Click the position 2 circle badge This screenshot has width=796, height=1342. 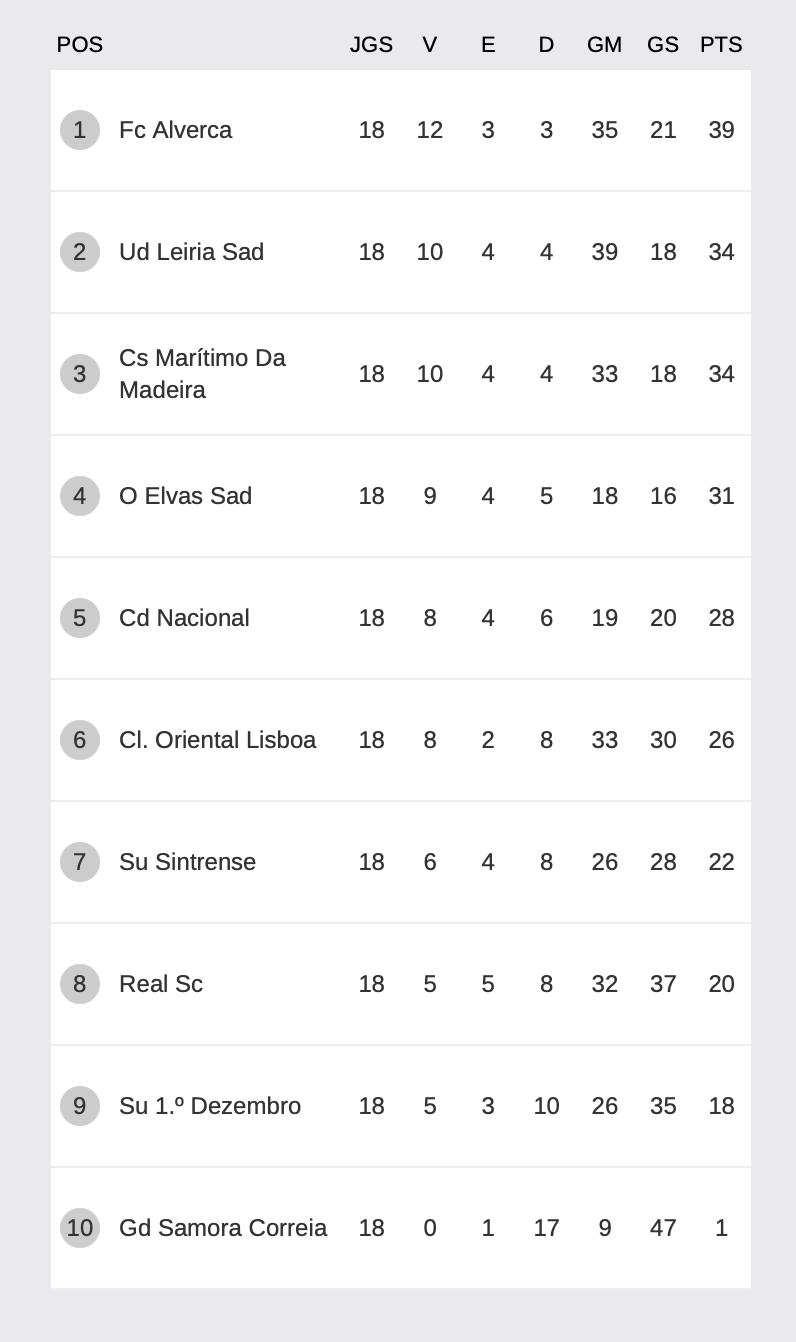pos(80,252)
